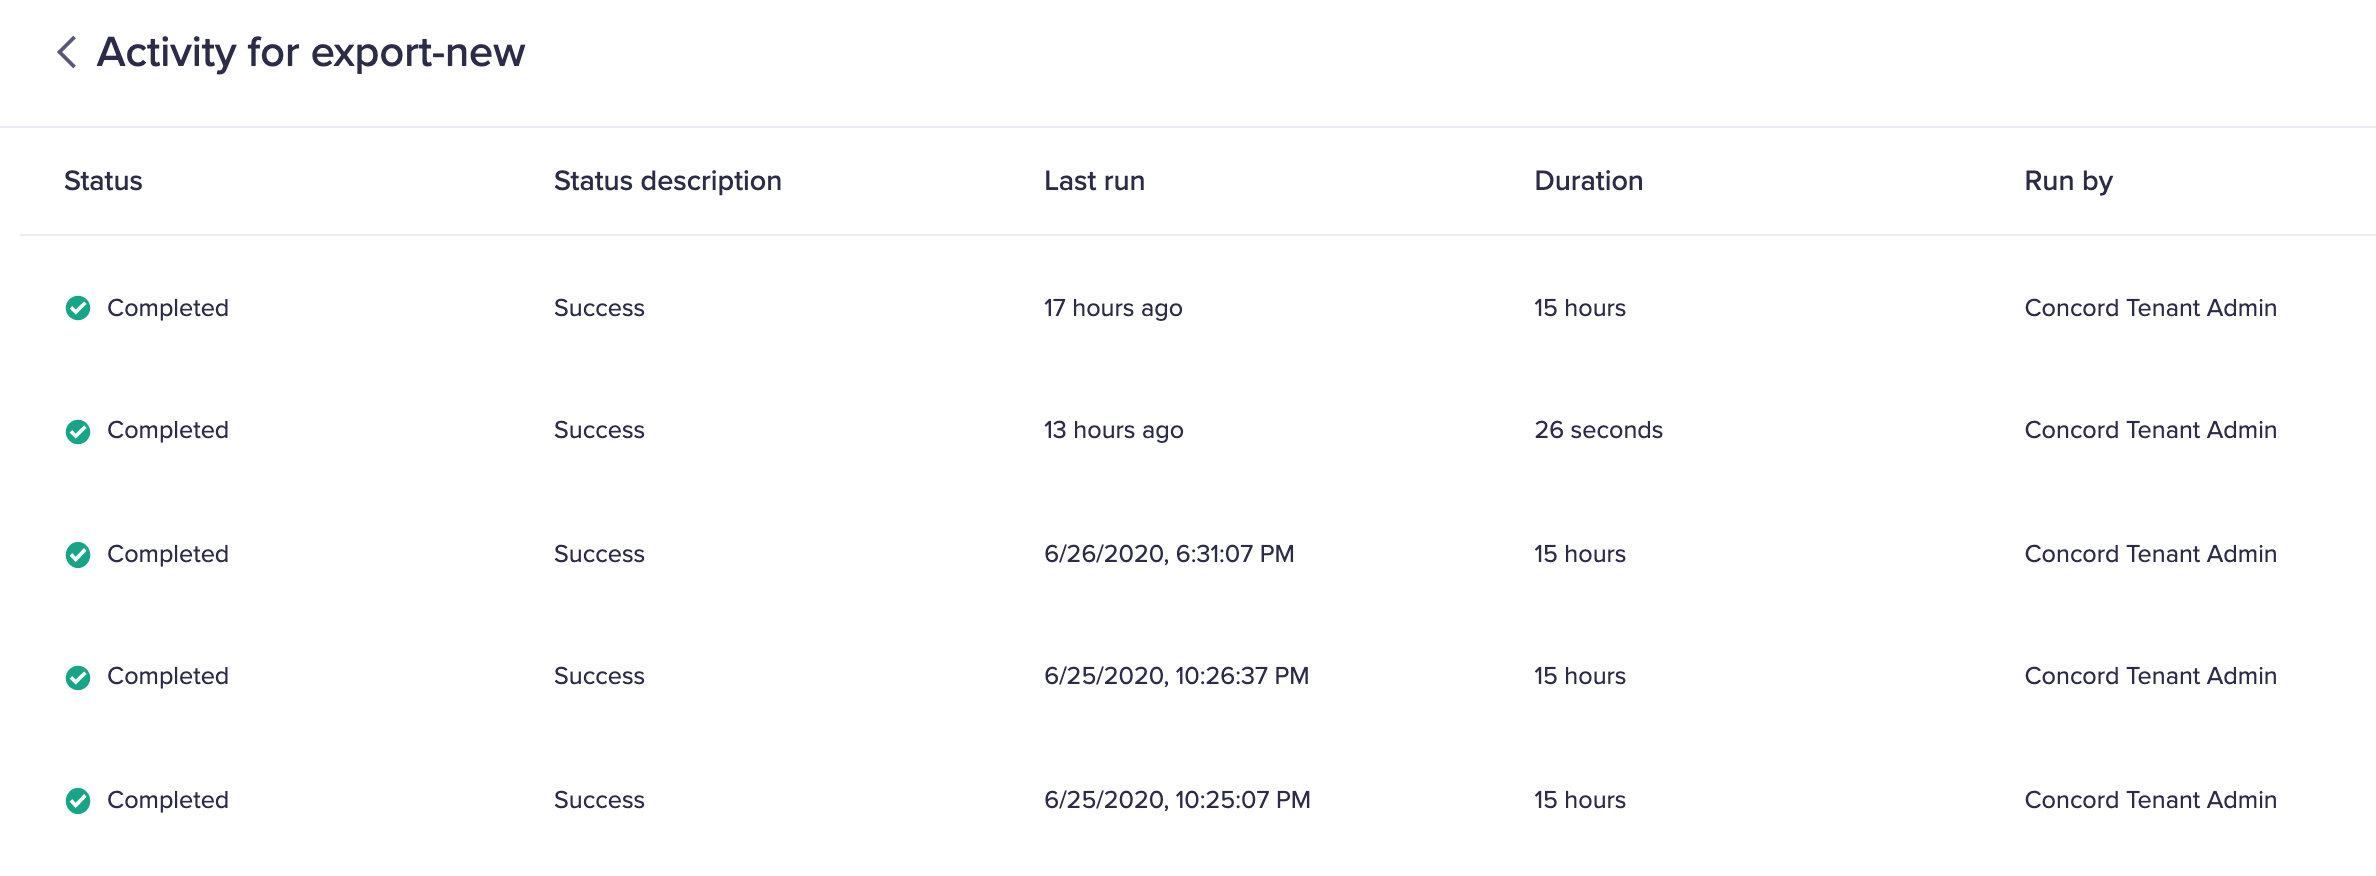
Task: Select the Completed status icon for 6/26/2020 run
Action: pos(80,554)
